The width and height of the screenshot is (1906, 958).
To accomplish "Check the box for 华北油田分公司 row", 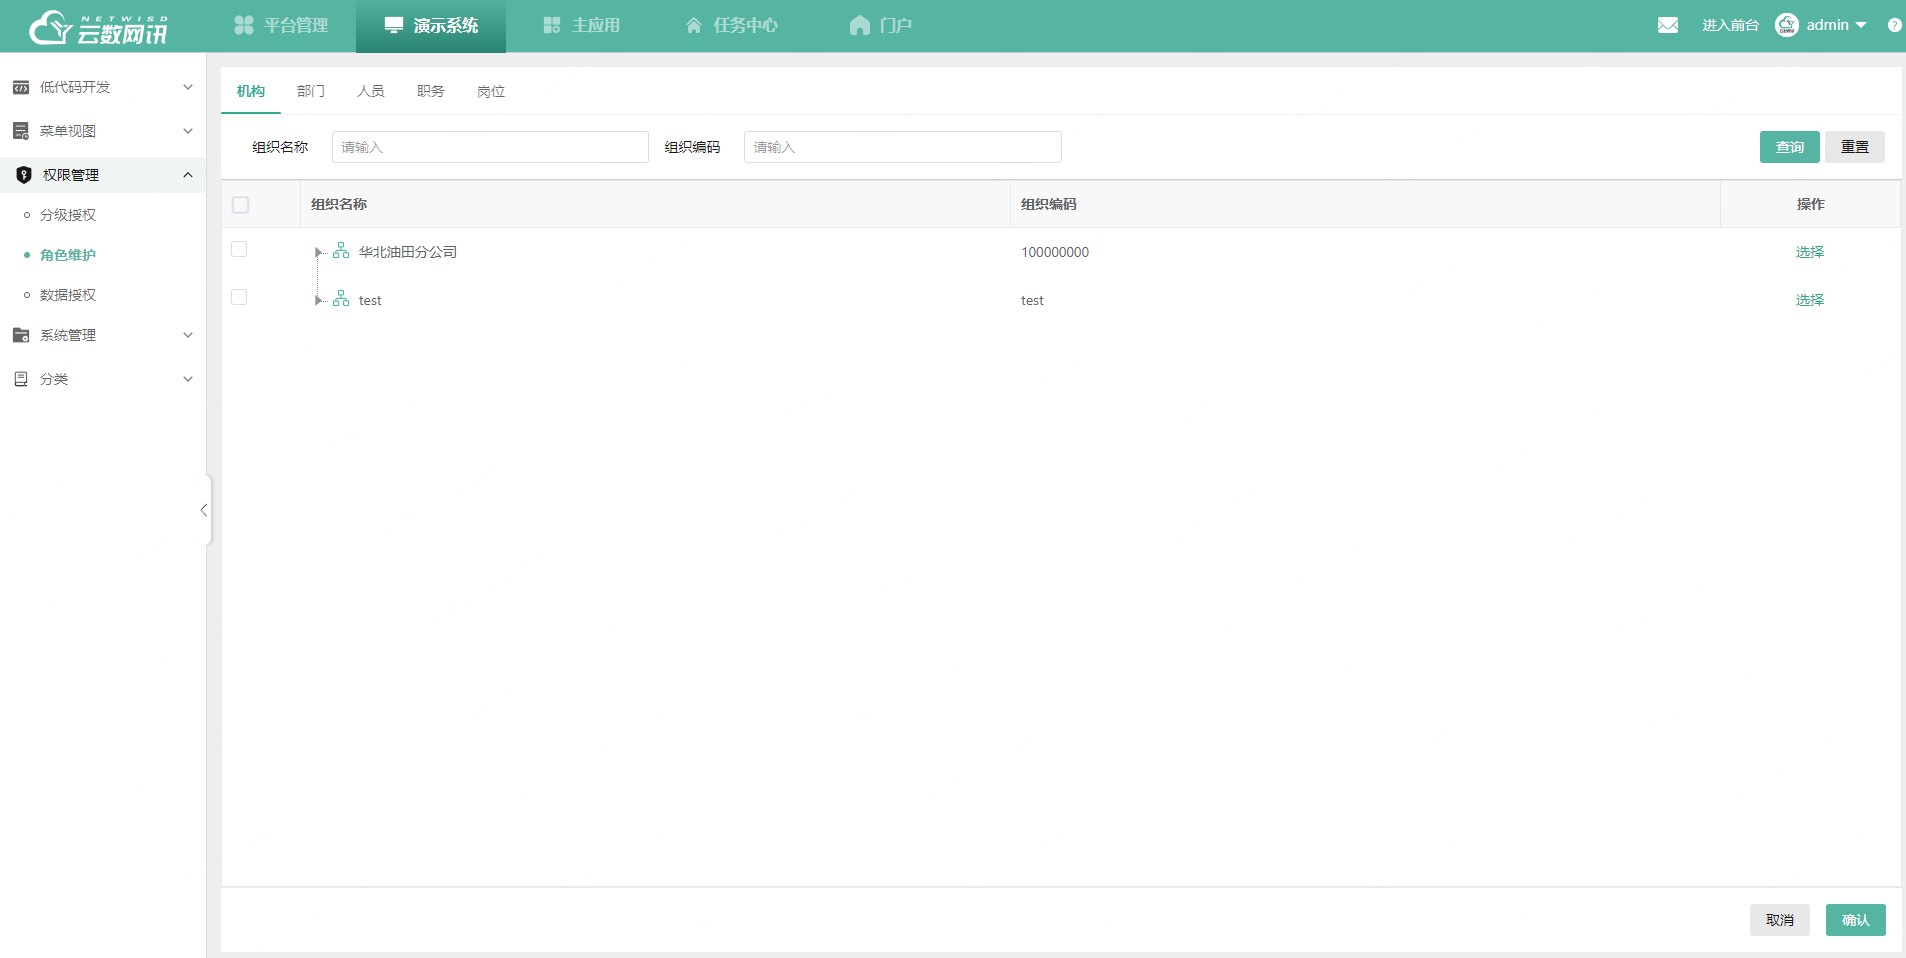I will (x=239, y=249).
